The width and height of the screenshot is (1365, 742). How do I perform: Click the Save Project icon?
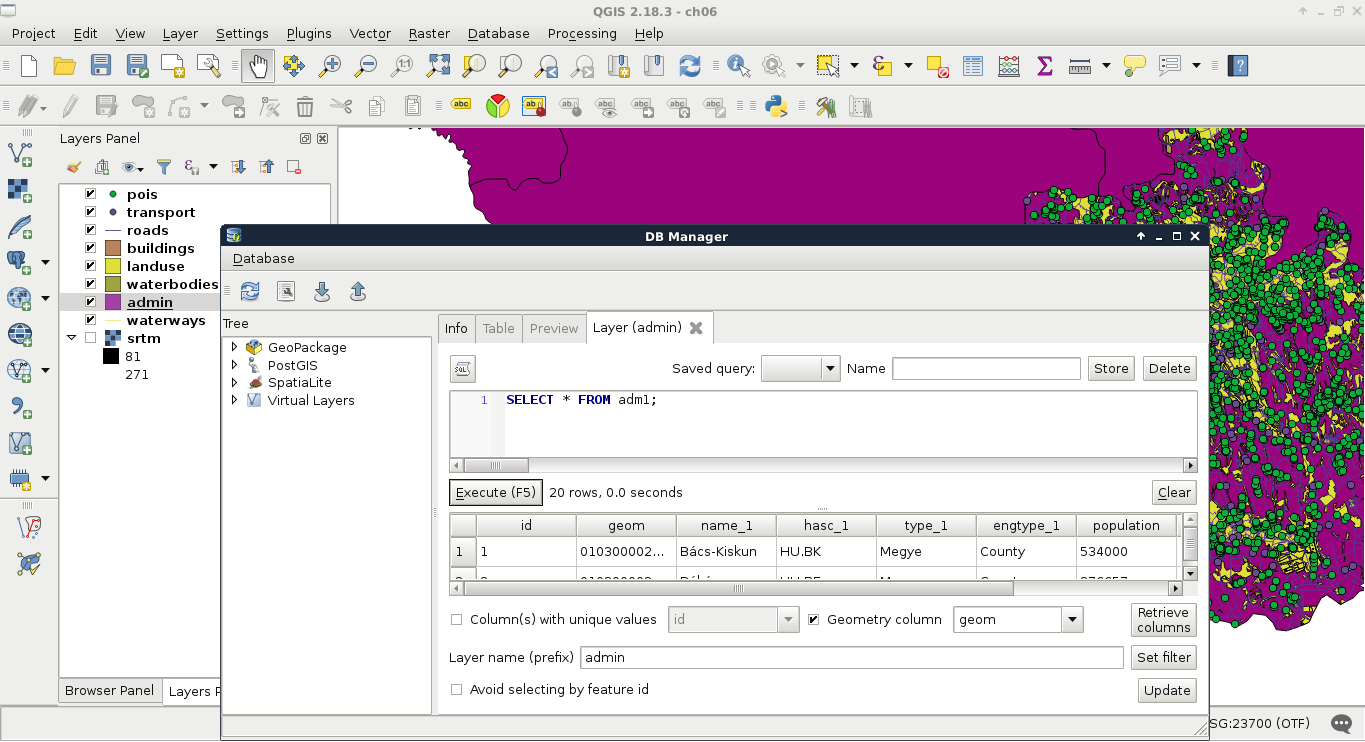[101, 66]
